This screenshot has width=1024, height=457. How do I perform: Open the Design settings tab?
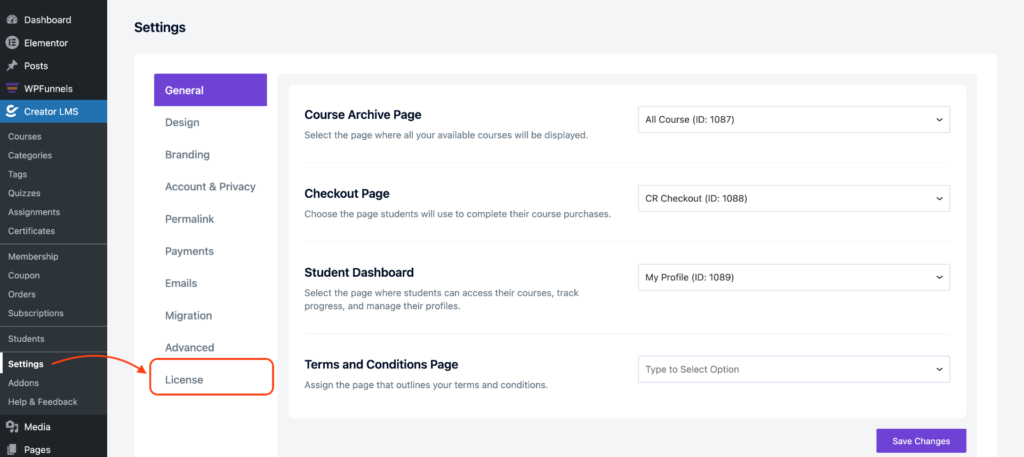point(182,123)
